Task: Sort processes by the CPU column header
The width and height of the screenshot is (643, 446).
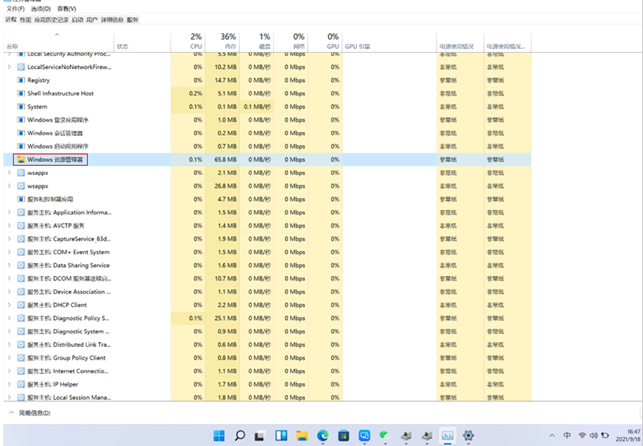Action: [x=196, y=42]
